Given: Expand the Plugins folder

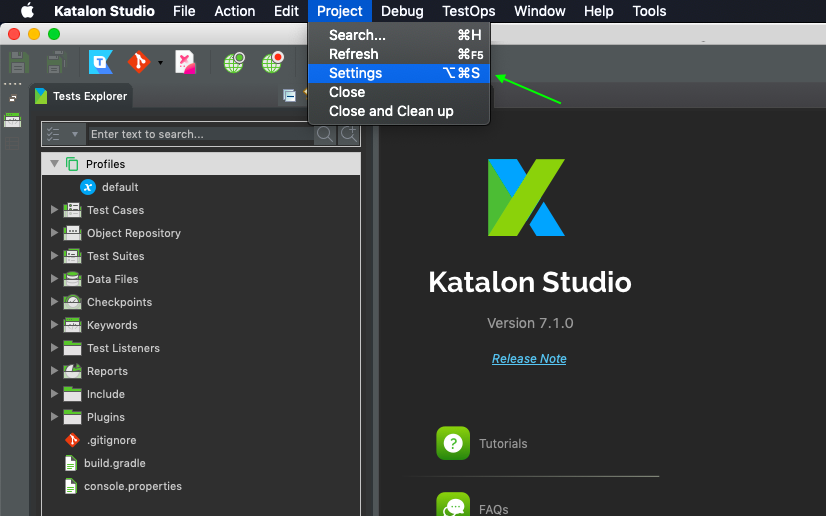Looking at the screenshot, I should point(54,416).
